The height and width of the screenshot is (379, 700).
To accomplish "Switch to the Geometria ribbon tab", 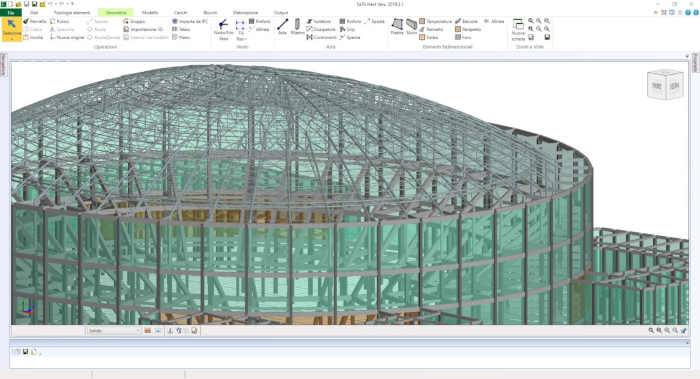I will click(x=116, y=12).
